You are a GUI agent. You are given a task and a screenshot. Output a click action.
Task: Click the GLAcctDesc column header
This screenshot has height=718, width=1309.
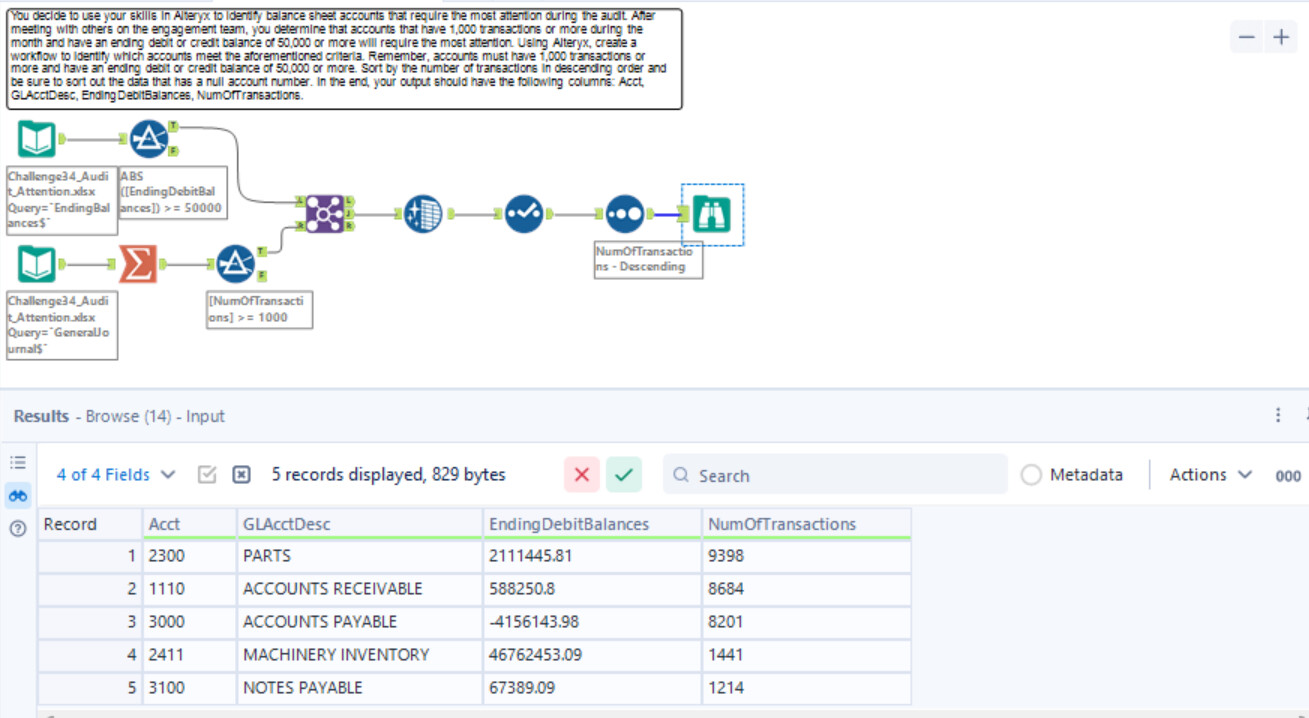coord(287,524)
